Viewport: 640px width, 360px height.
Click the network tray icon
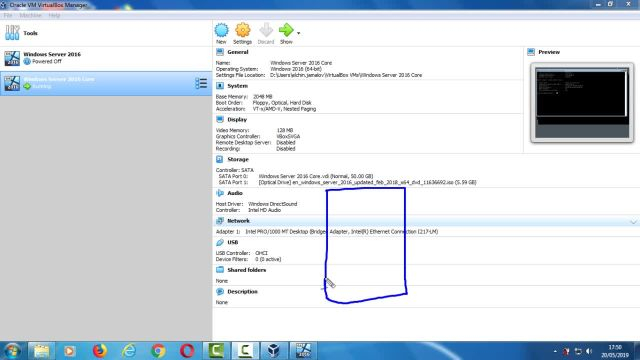coord(578,351)
